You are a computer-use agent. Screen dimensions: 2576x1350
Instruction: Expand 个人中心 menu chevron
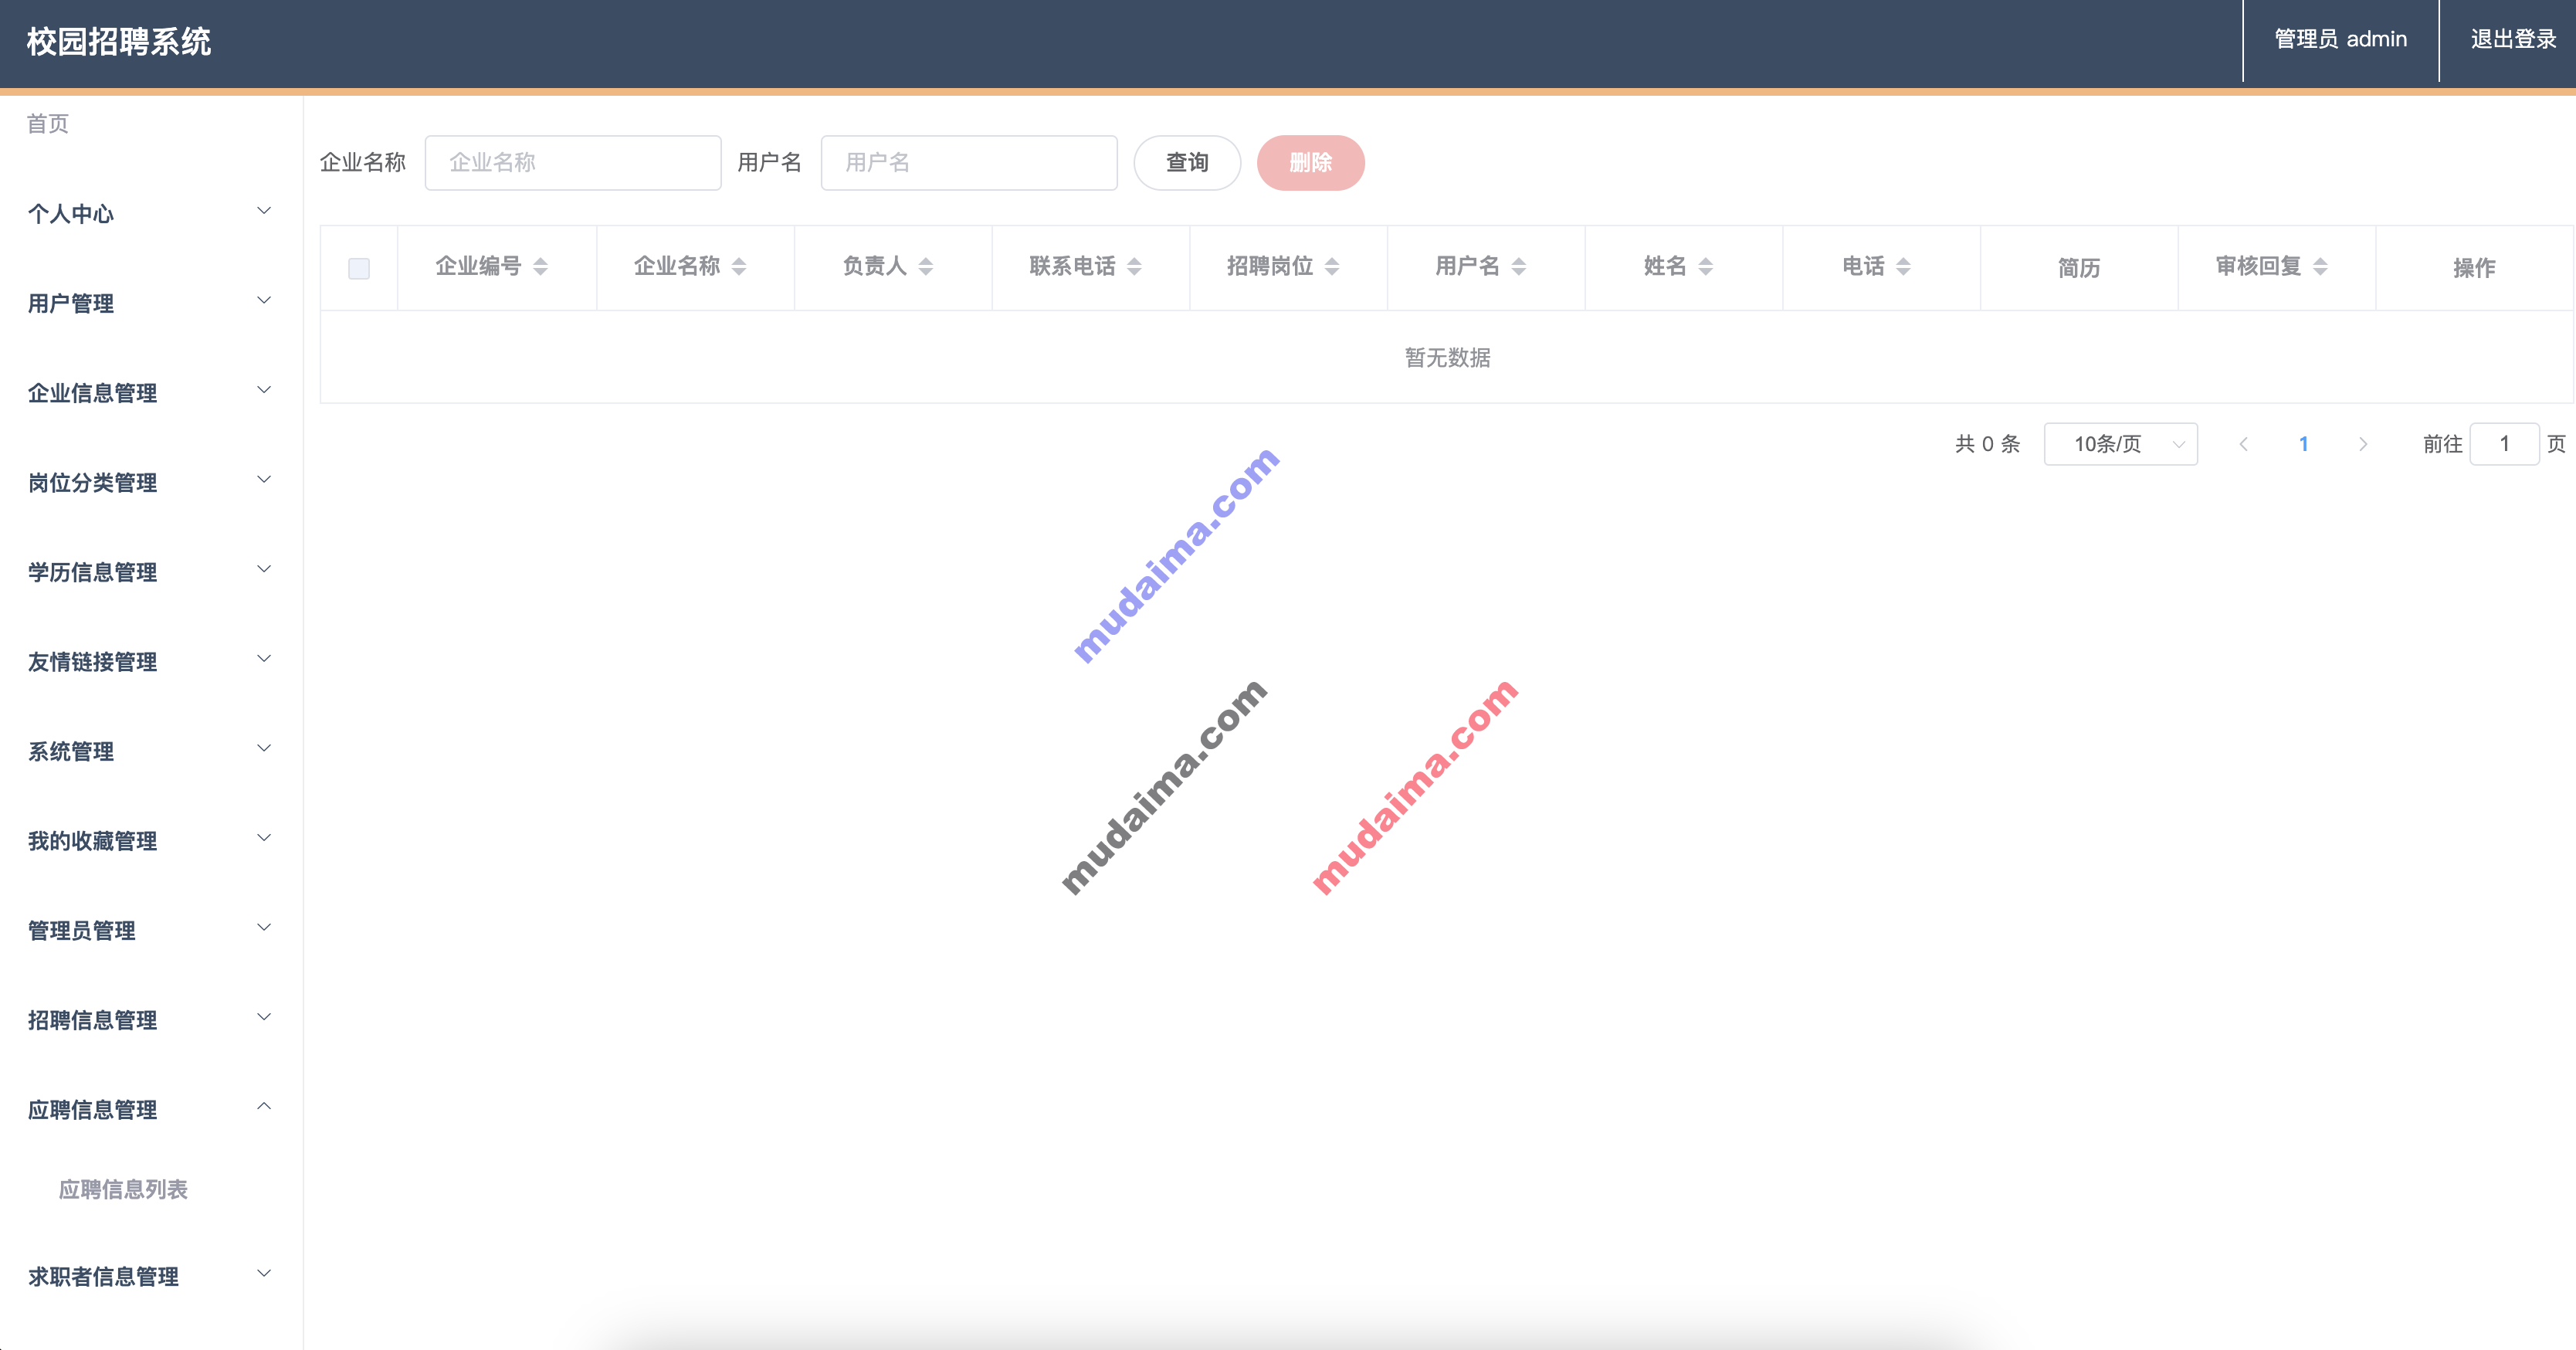coord(264,211)
